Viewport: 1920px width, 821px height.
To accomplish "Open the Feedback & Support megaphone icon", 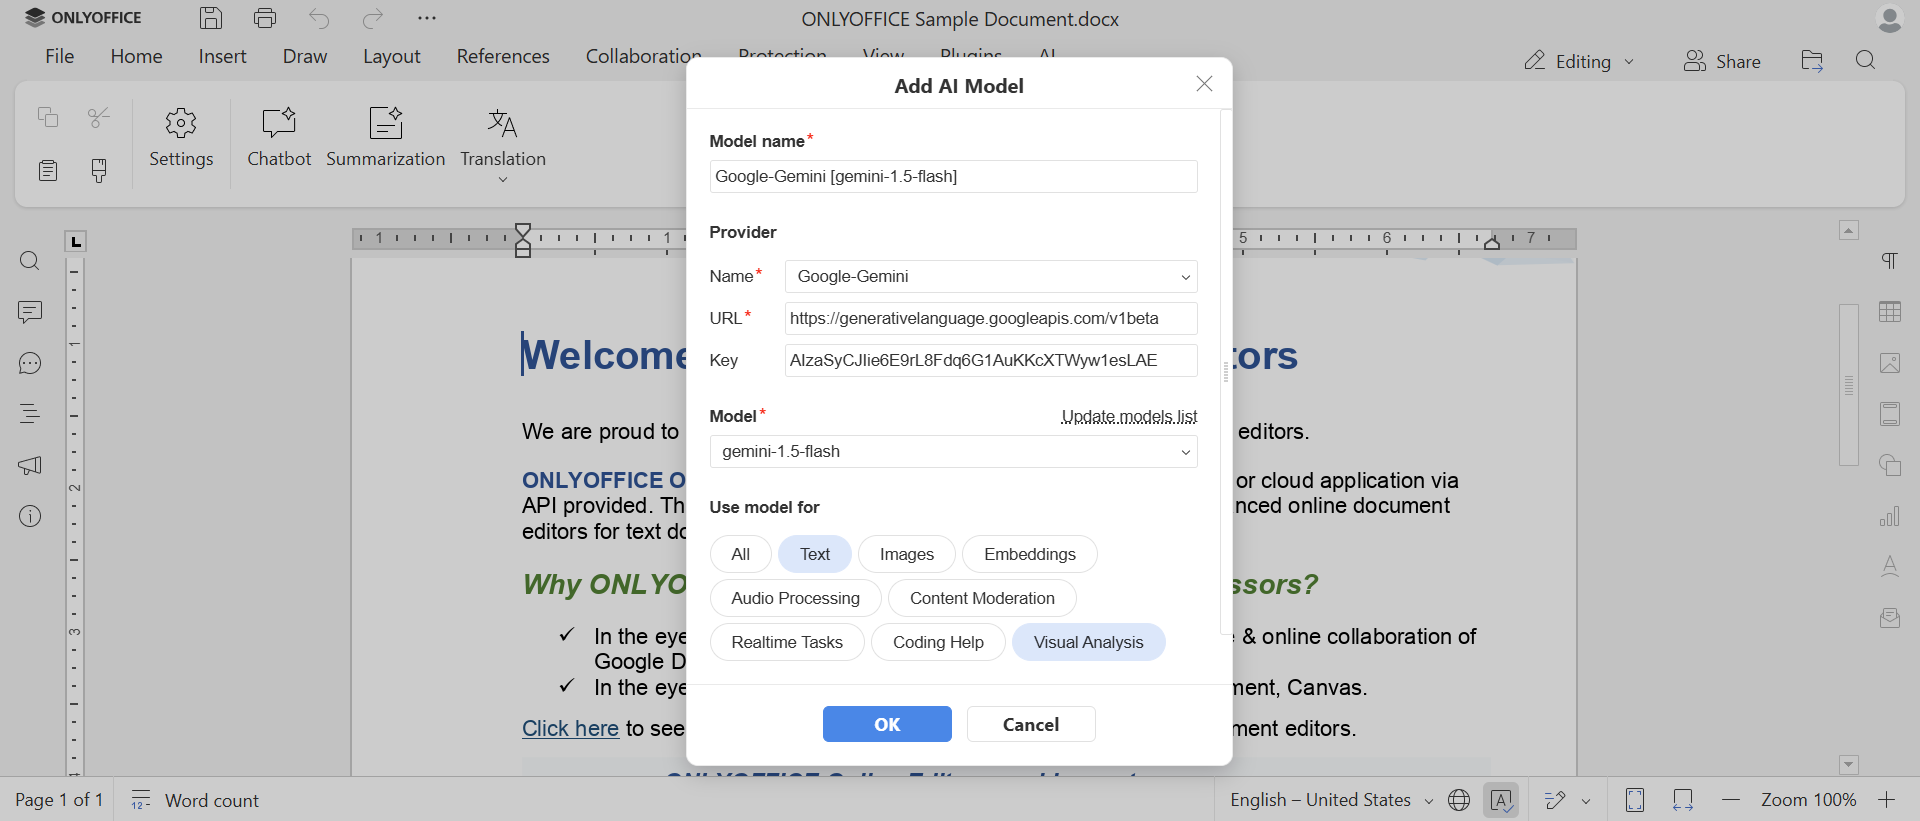I will point(30,465).
